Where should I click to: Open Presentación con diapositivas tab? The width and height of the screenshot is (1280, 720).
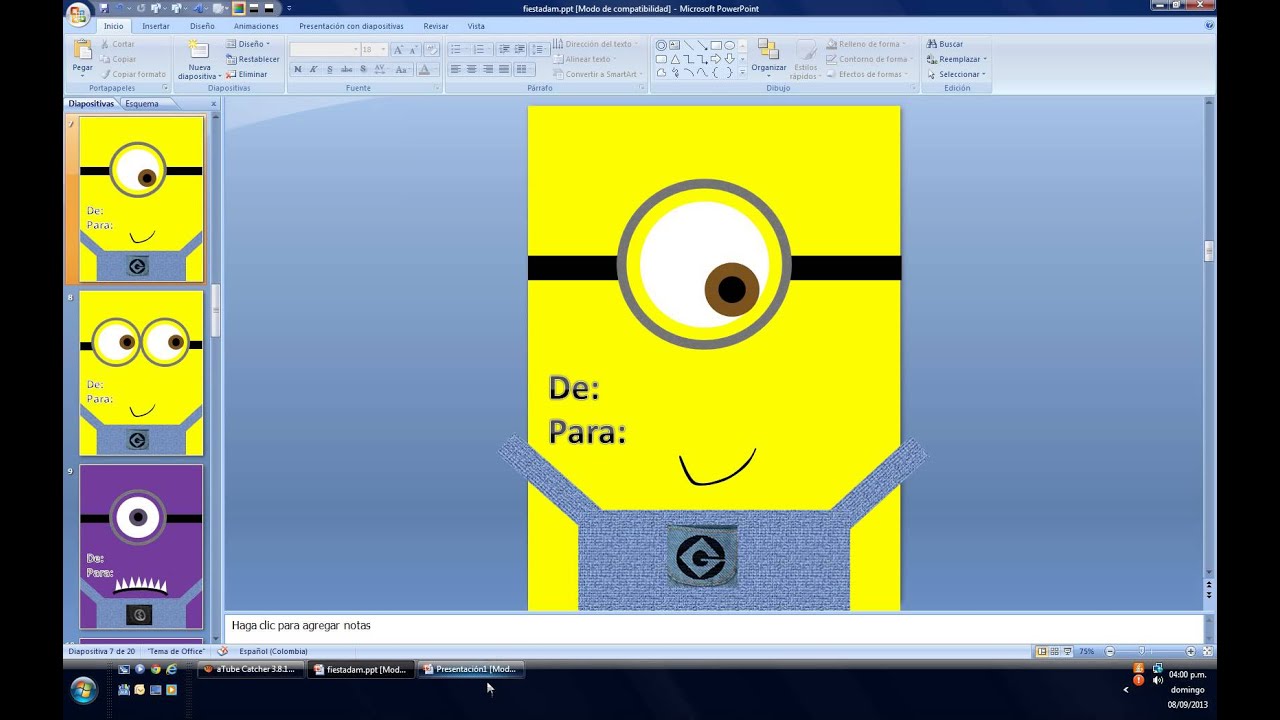click(351, 26)
